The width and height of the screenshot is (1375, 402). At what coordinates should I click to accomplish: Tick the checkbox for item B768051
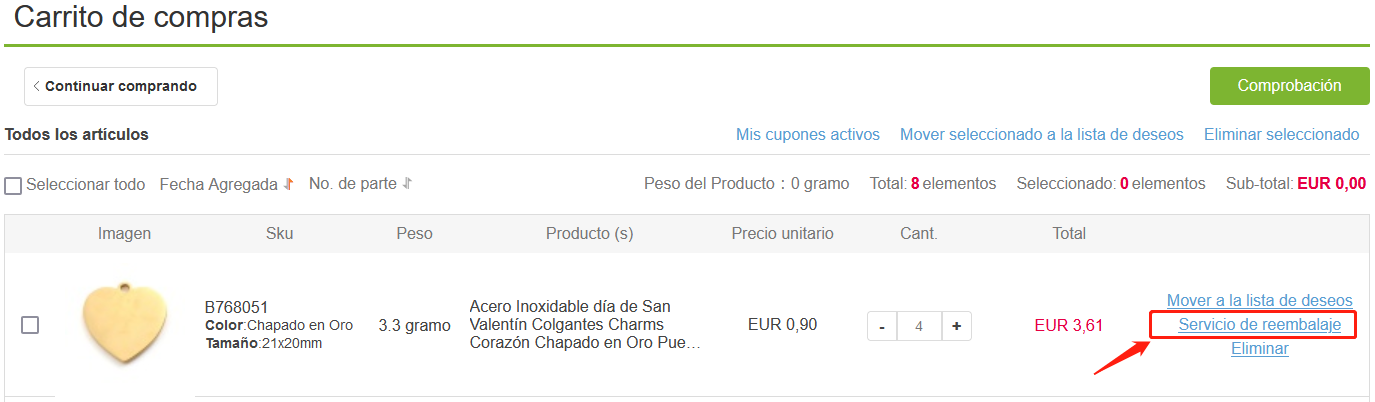30,325
